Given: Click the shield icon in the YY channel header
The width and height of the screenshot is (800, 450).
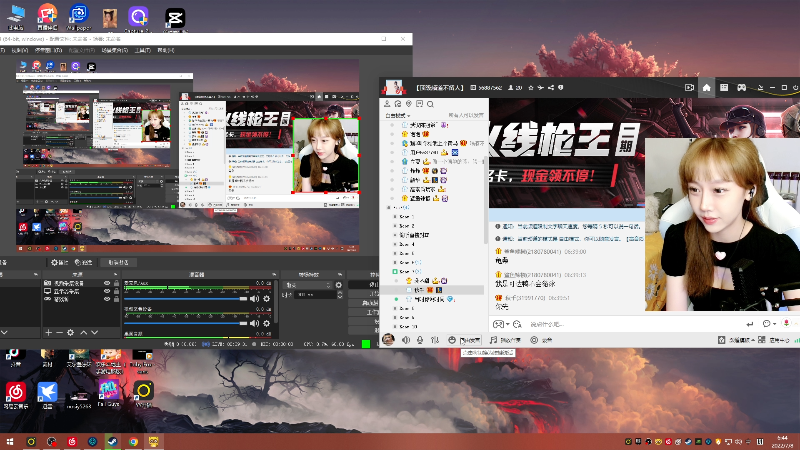Looking at the screenshot, I should click(x=561, y=87).
